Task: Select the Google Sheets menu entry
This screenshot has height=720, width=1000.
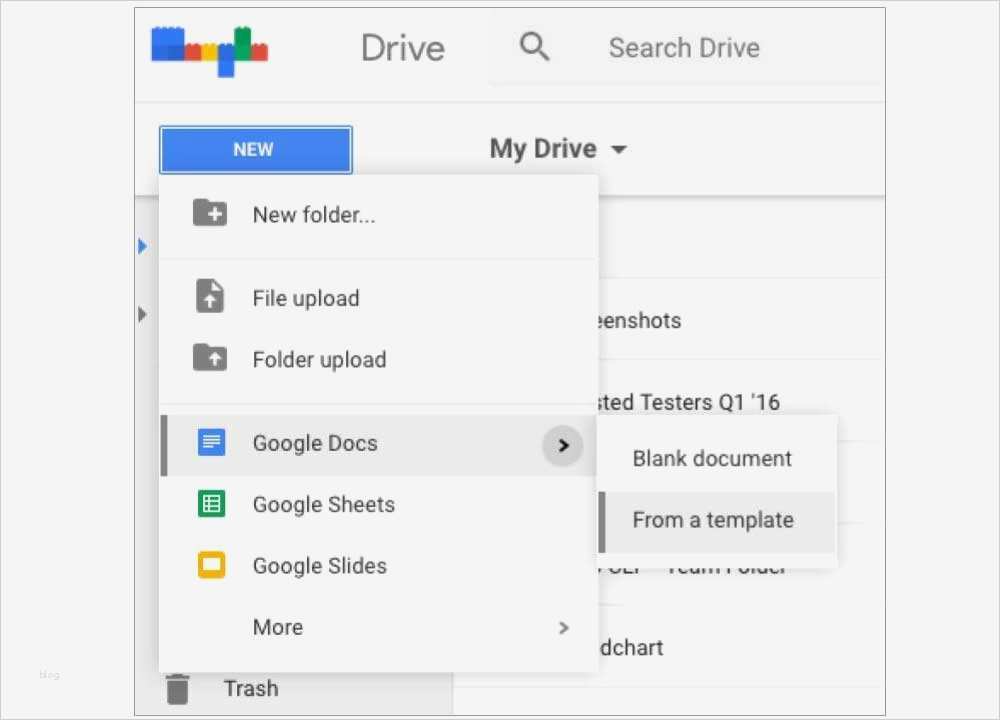Action: (x=324, y=505)
